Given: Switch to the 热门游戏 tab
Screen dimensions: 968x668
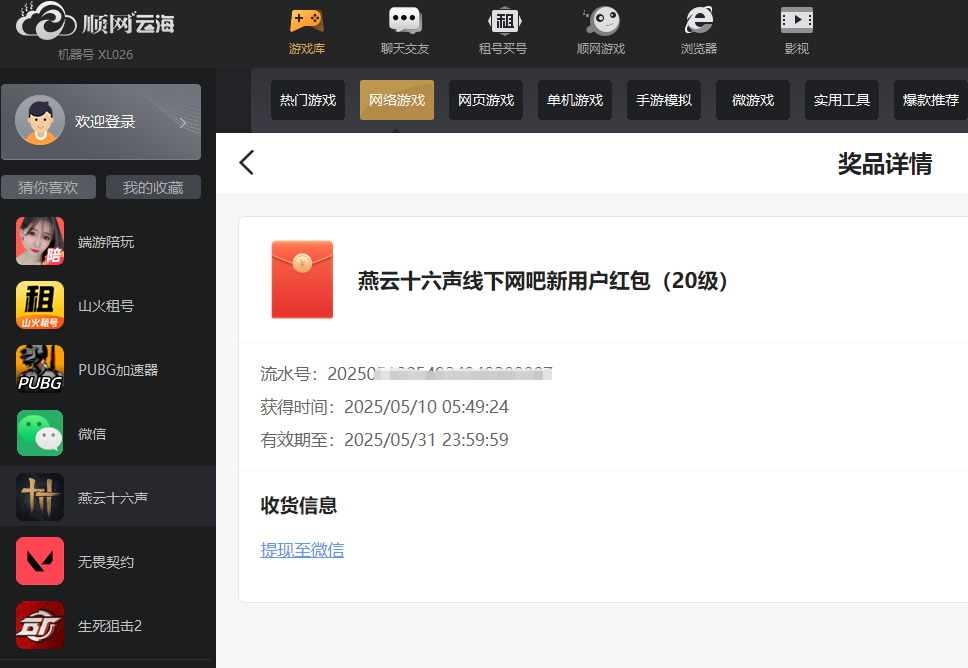Looking at the screenshot, I should click(308, 100).
